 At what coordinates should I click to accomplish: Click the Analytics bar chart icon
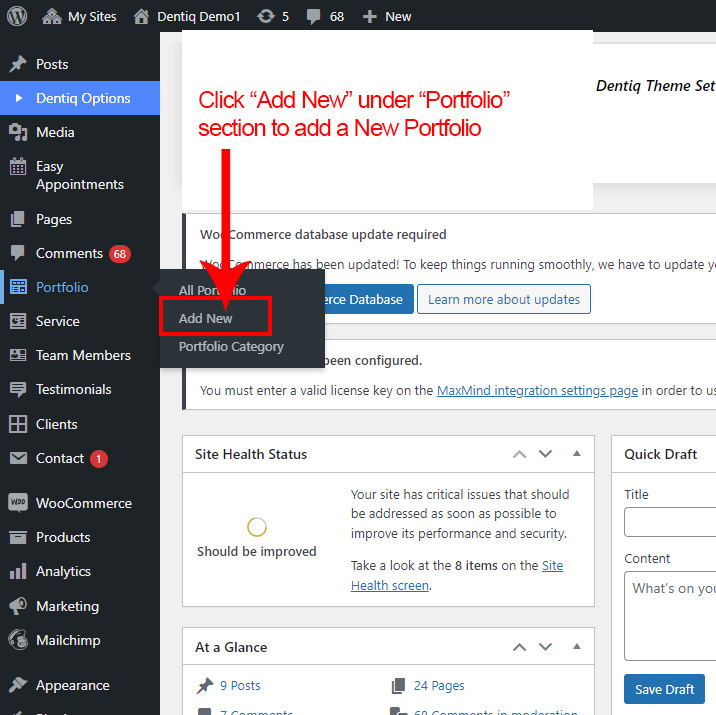tap(18, 572)
